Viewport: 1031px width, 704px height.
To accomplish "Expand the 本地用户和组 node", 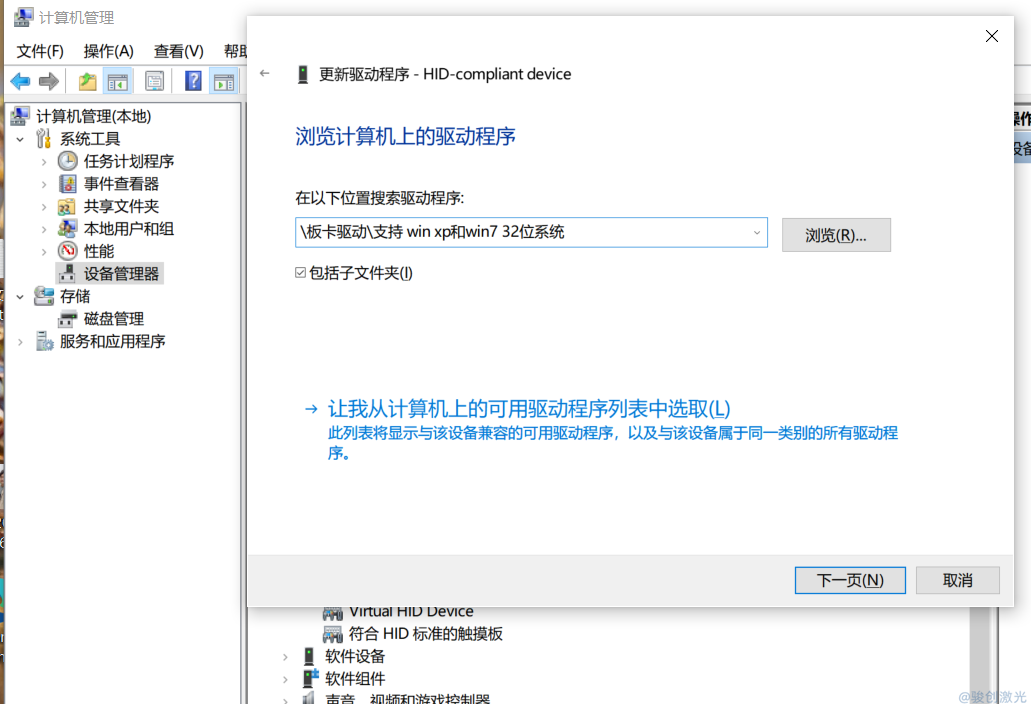I will pyautogui.click(x=44, y=229).
